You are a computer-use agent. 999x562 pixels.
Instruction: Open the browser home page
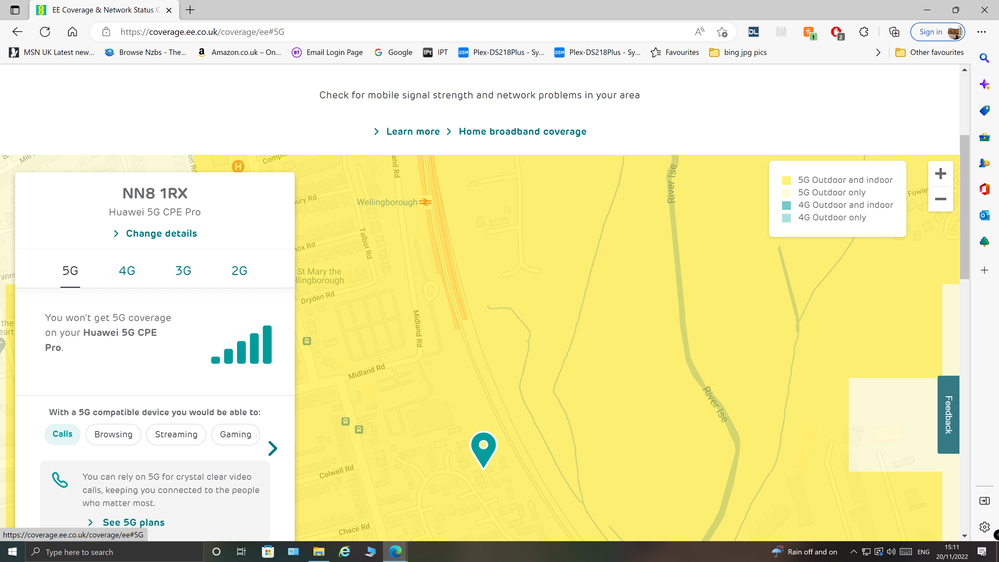(x=73, y=32)
